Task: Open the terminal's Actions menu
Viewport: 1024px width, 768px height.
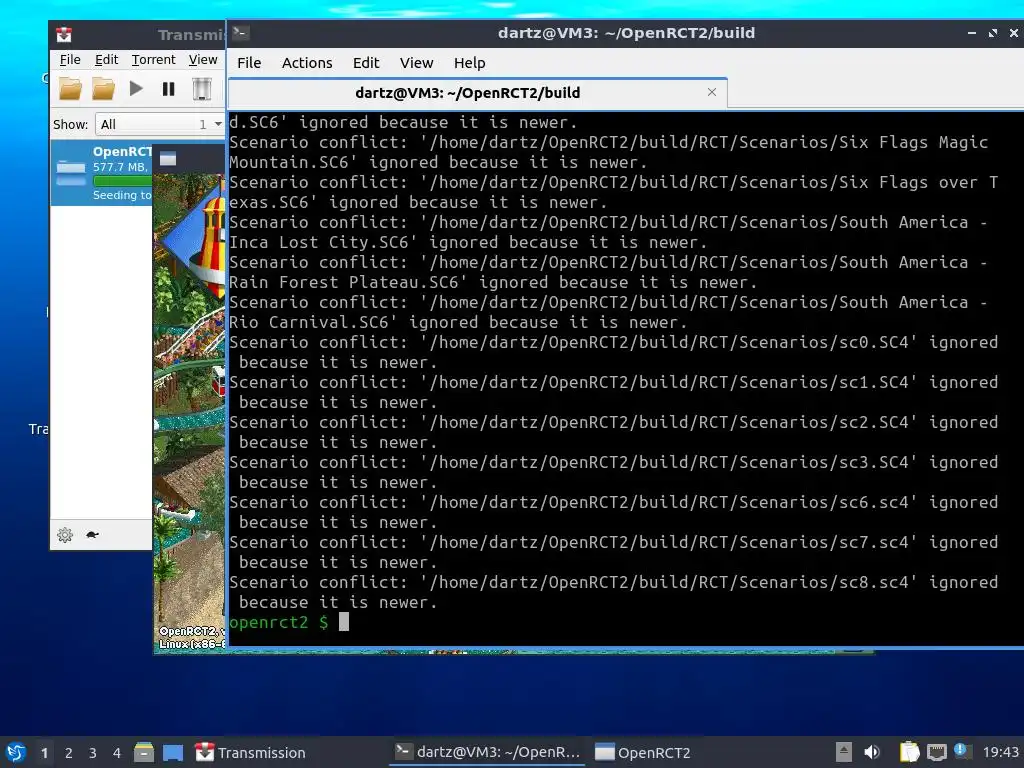Action: [307, 63]
